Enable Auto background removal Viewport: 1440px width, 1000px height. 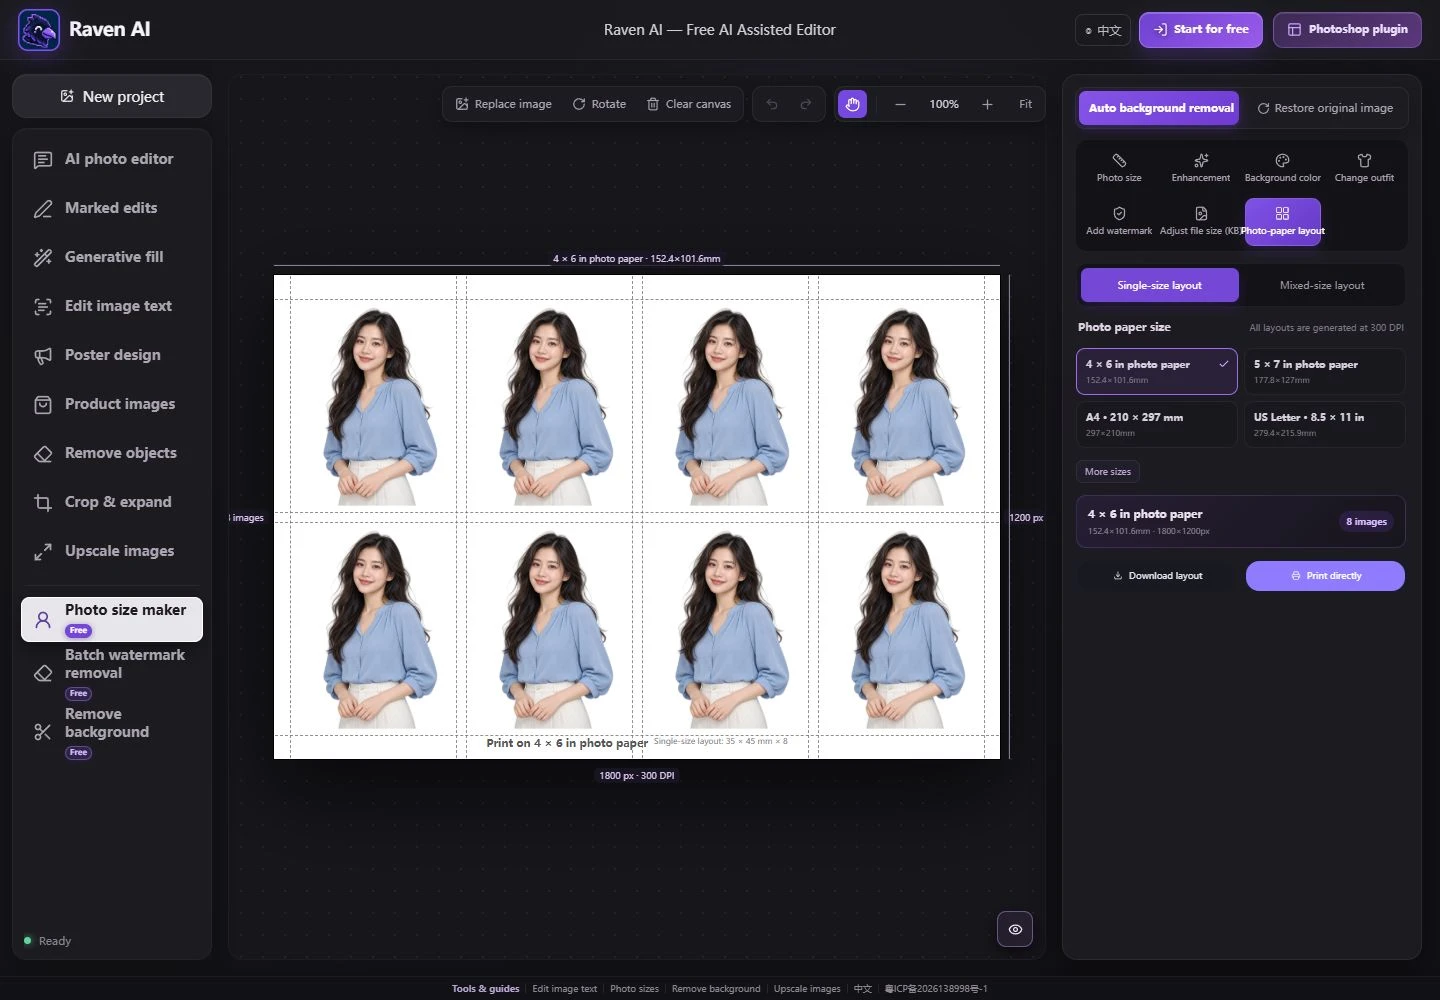tap(1159, 108)
